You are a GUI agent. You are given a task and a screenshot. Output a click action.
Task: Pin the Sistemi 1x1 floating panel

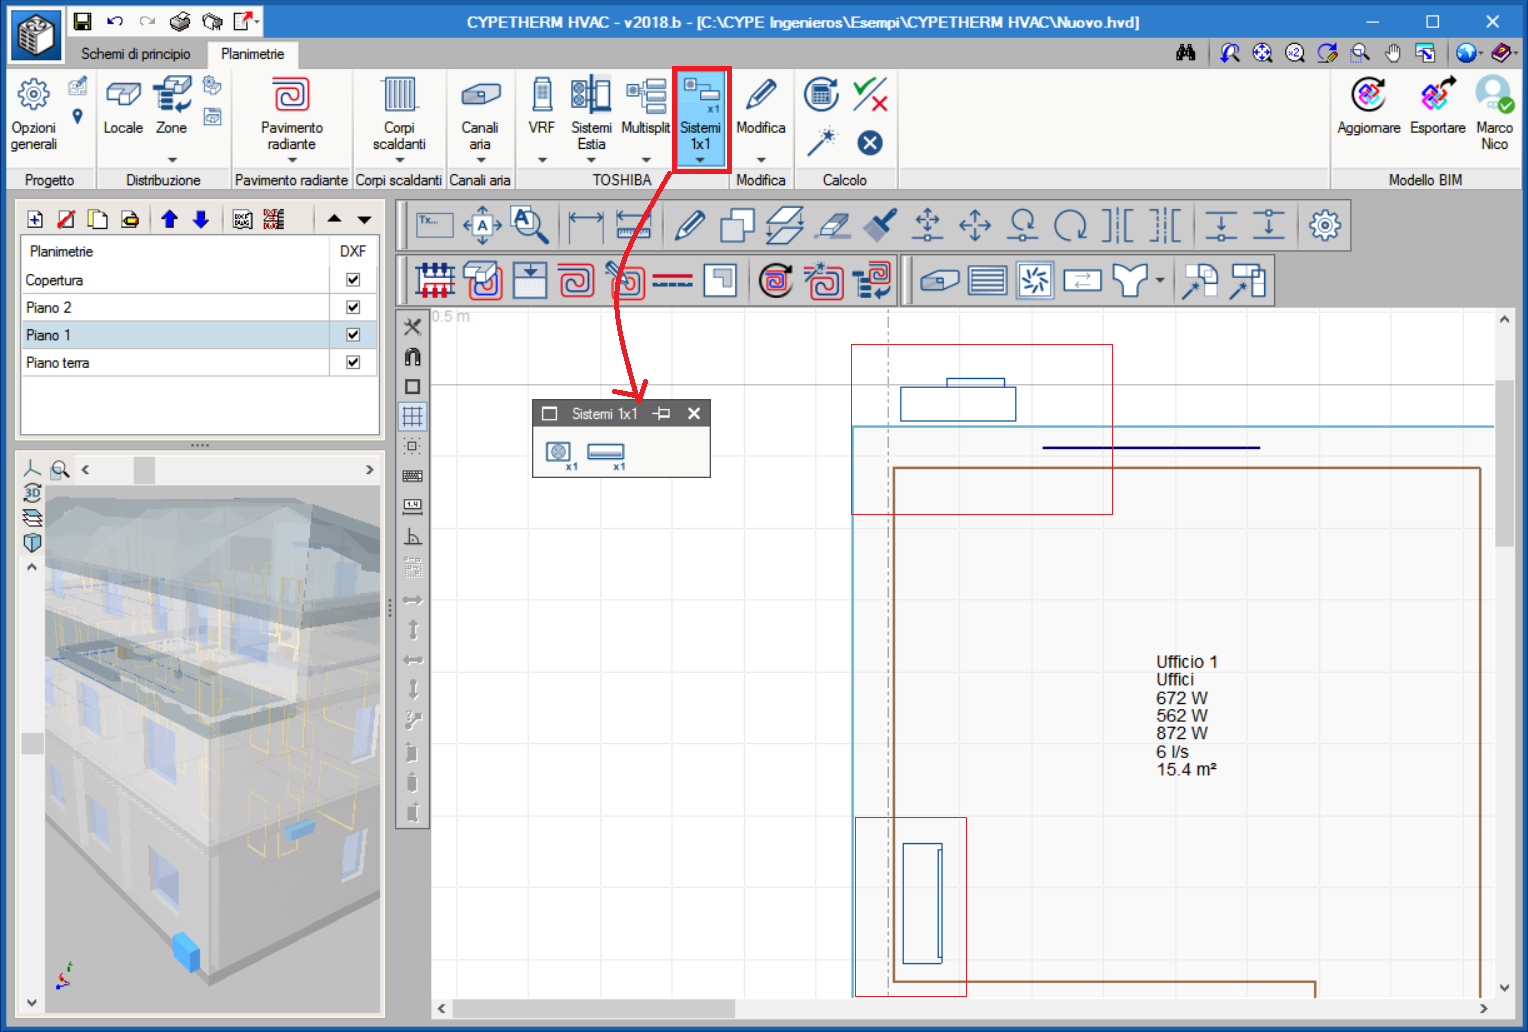point(662,413)
